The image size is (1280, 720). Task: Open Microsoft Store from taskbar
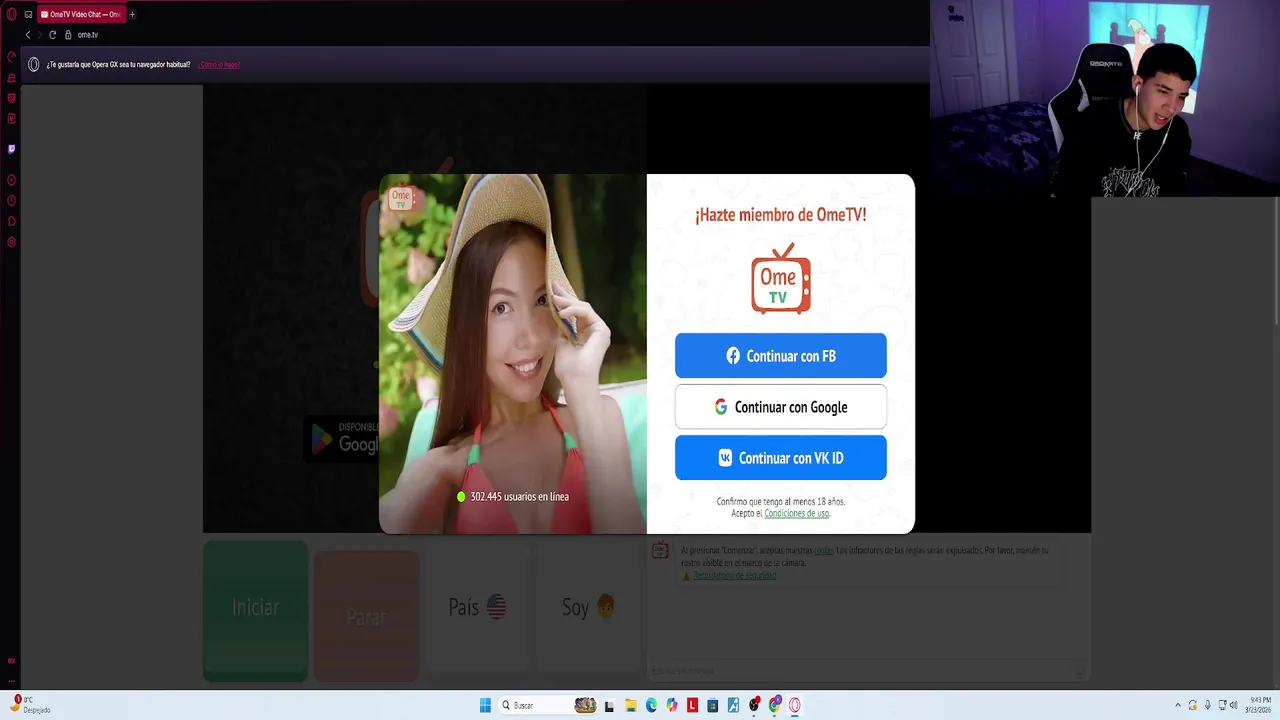click(x=712, y=705)
